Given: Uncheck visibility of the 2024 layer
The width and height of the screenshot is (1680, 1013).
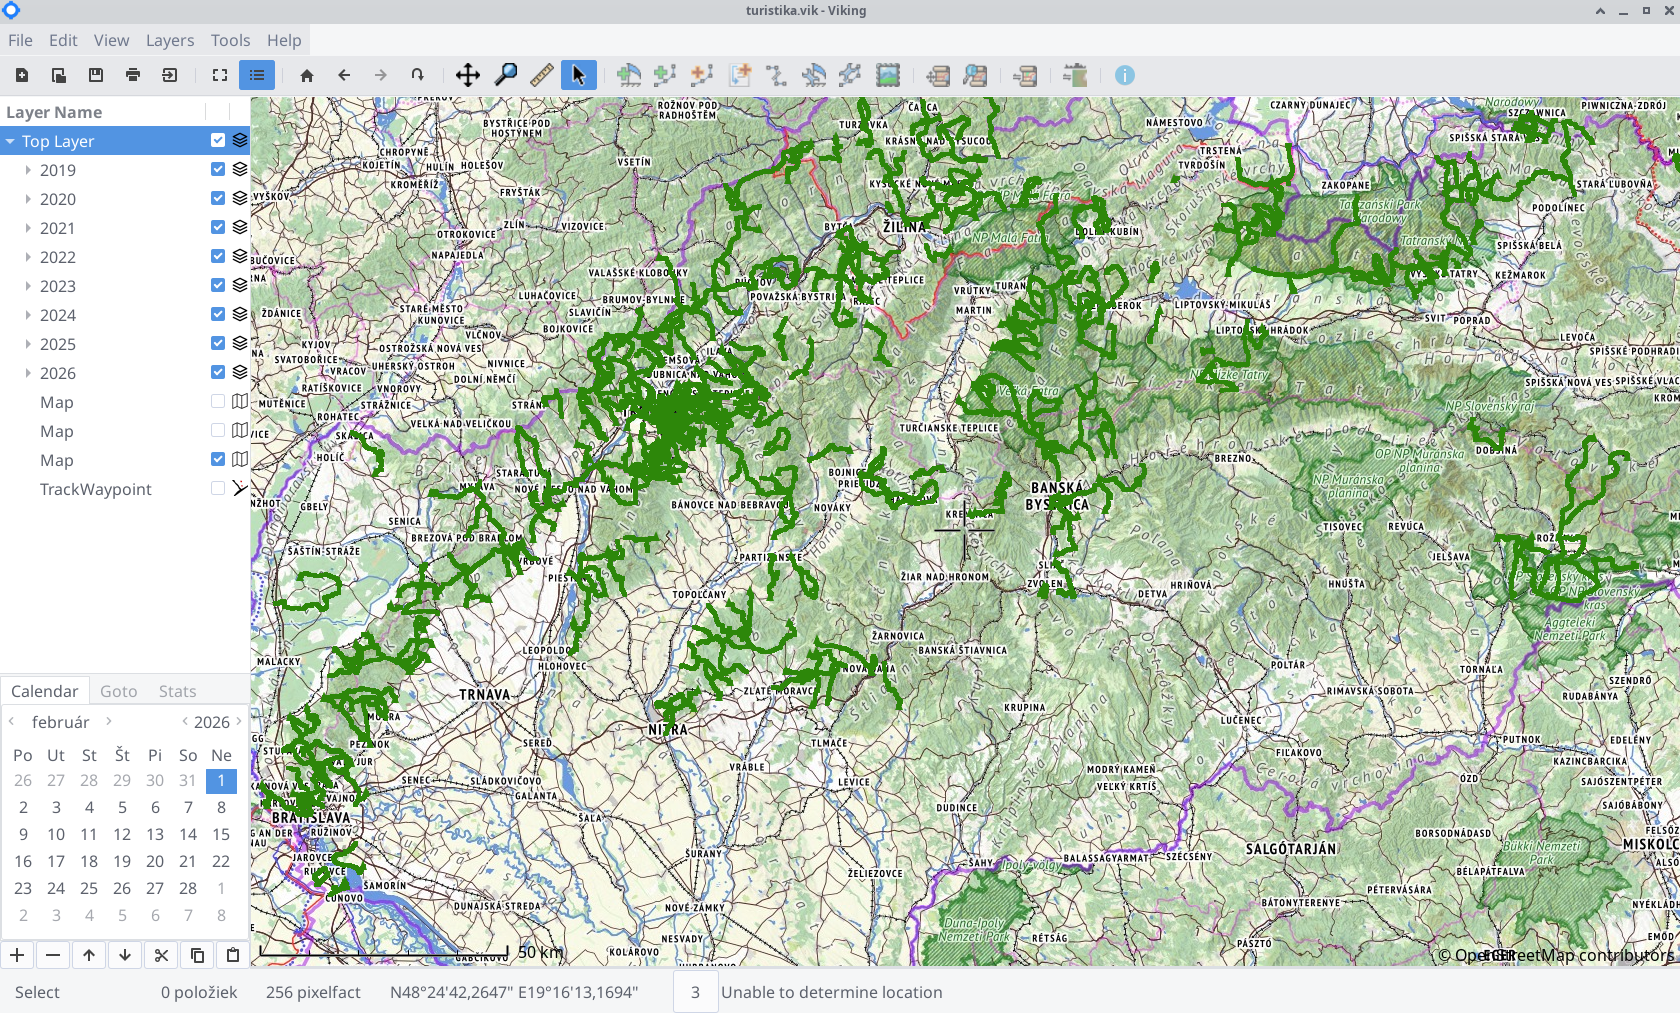Looking at the screenshot, I should [218, 314].
